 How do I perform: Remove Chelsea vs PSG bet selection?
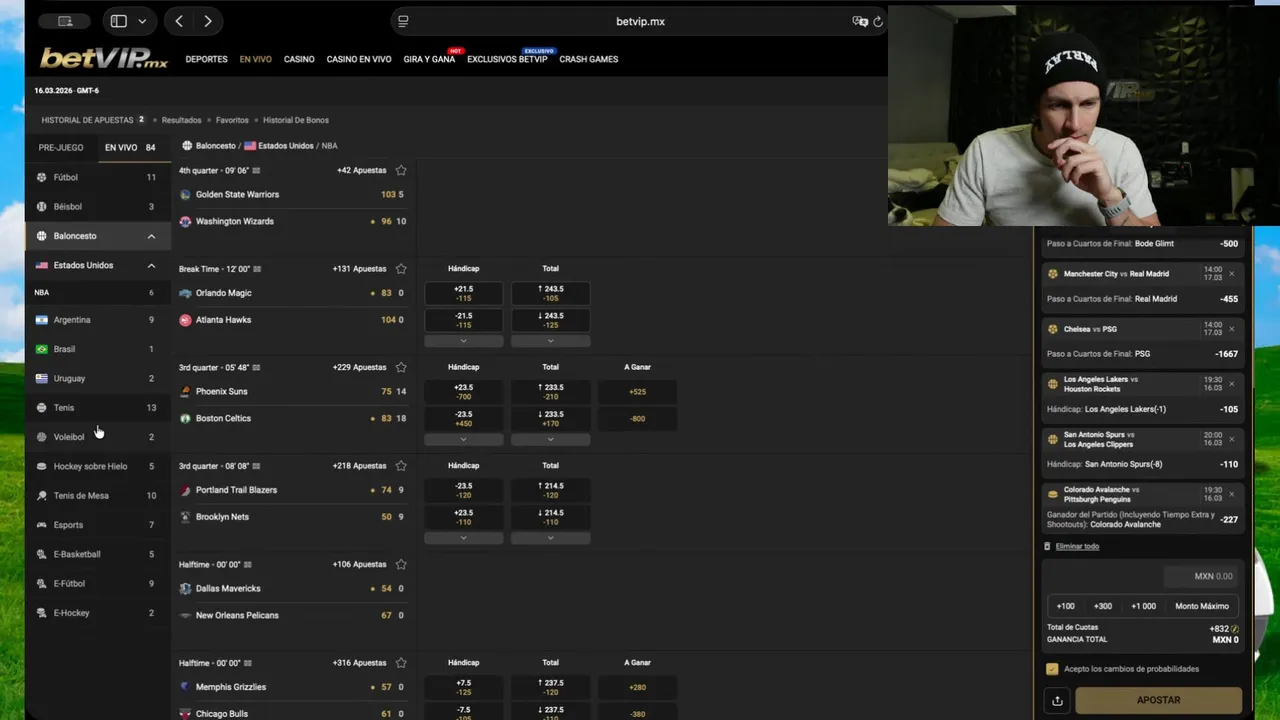pyautogui.click(x=1231, y=329)
